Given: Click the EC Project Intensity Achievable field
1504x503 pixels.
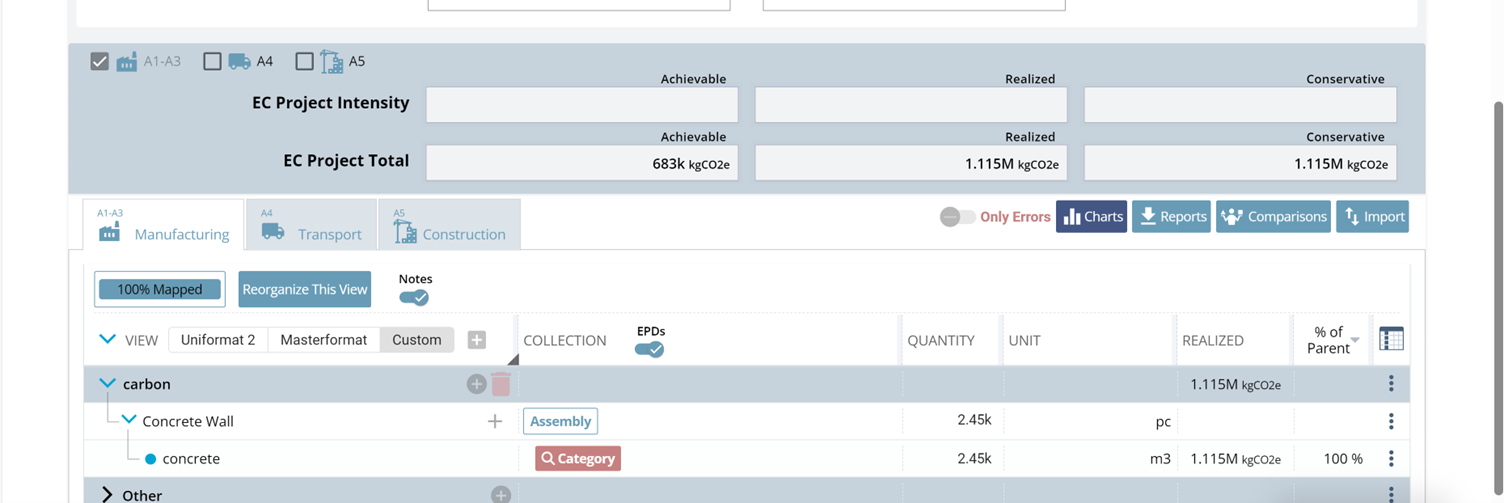Looking at the screenshot, I should [x=582, y=105].
